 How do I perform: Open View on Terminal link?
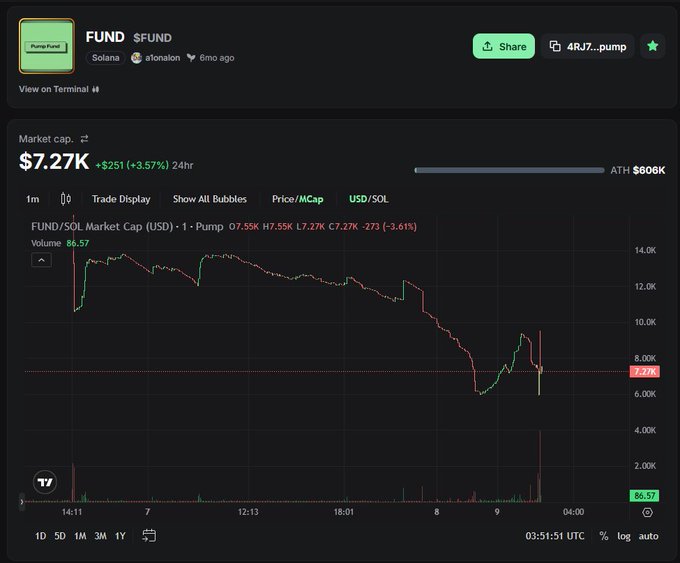[59, 89]
